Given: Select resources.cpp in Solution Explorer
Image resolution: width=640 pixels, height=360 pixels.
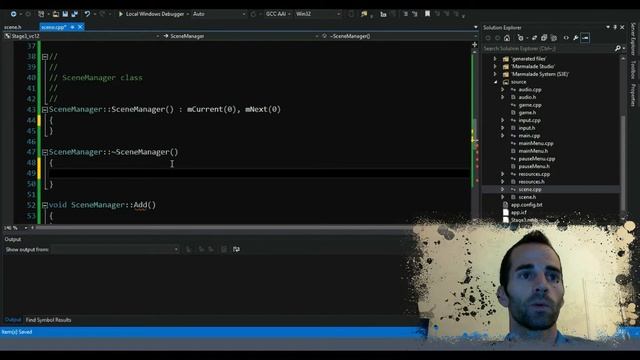Looking at the screenshot, I should (x=534, y=174).
